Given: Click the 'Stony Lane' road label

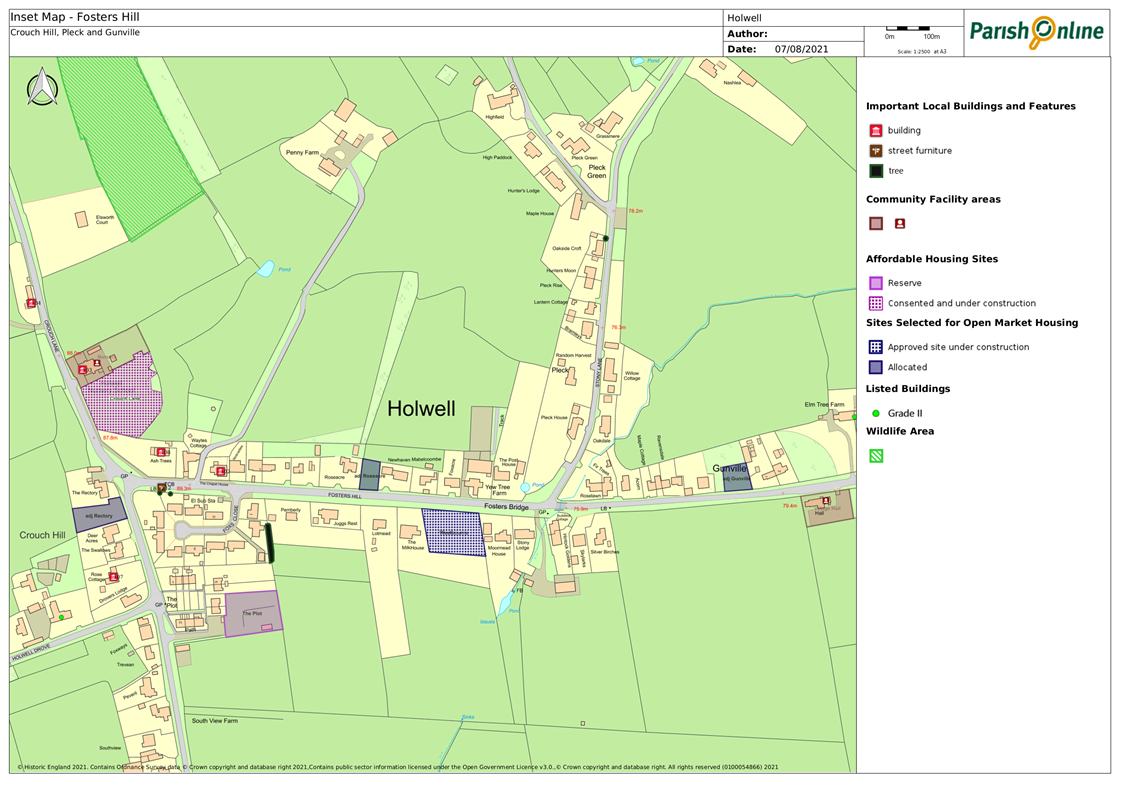Looking at the screenshot, I should click(x=599, y=373).
